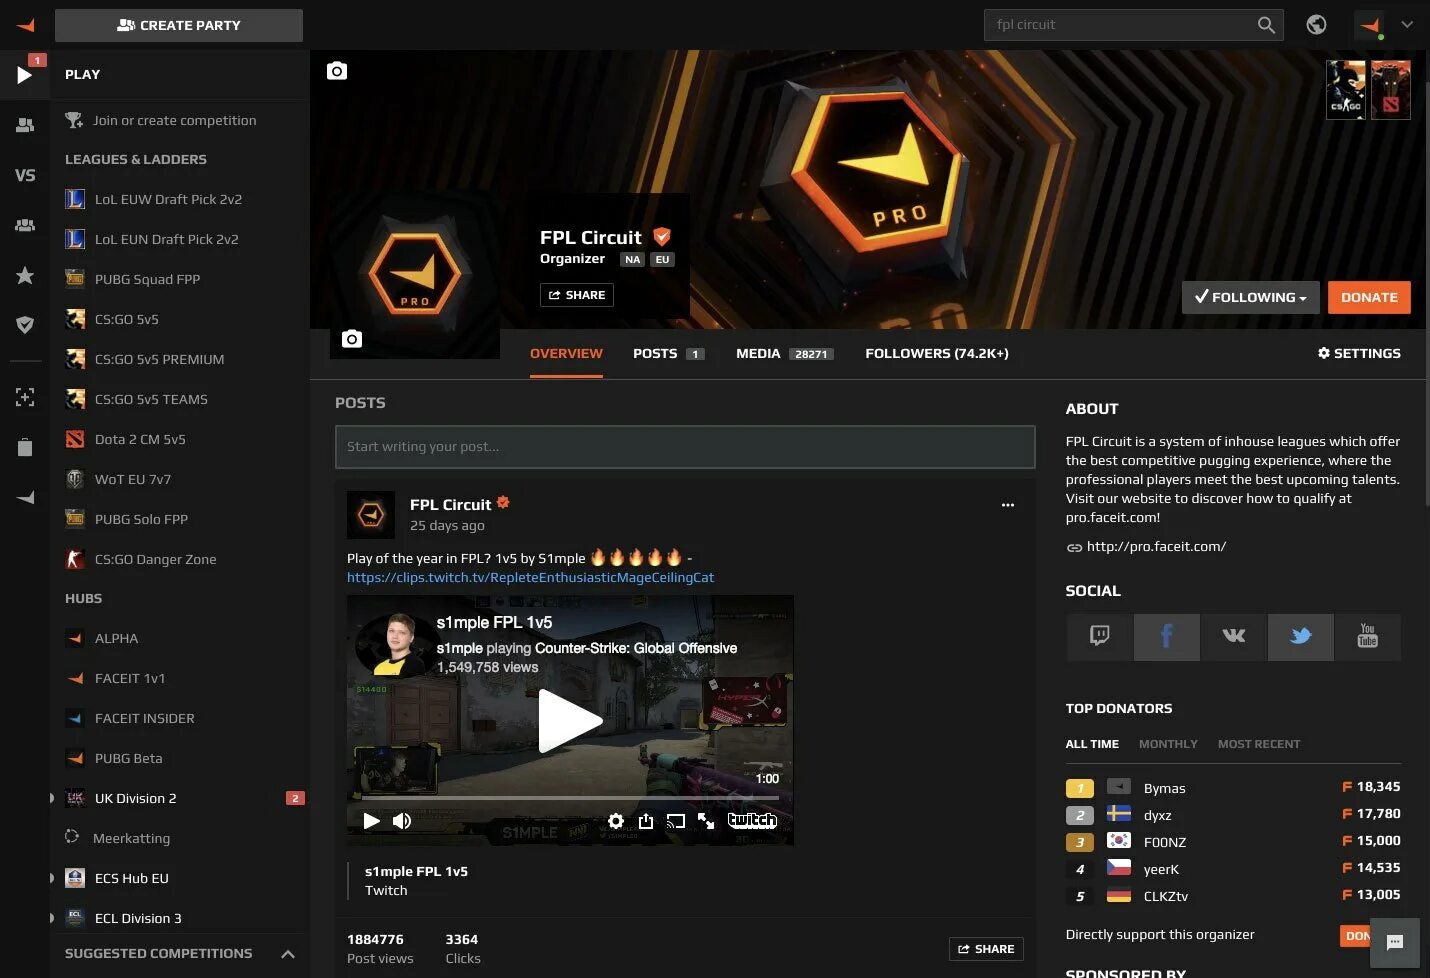Open PUBG Squad FPP ladder

[x=147, y=279]
